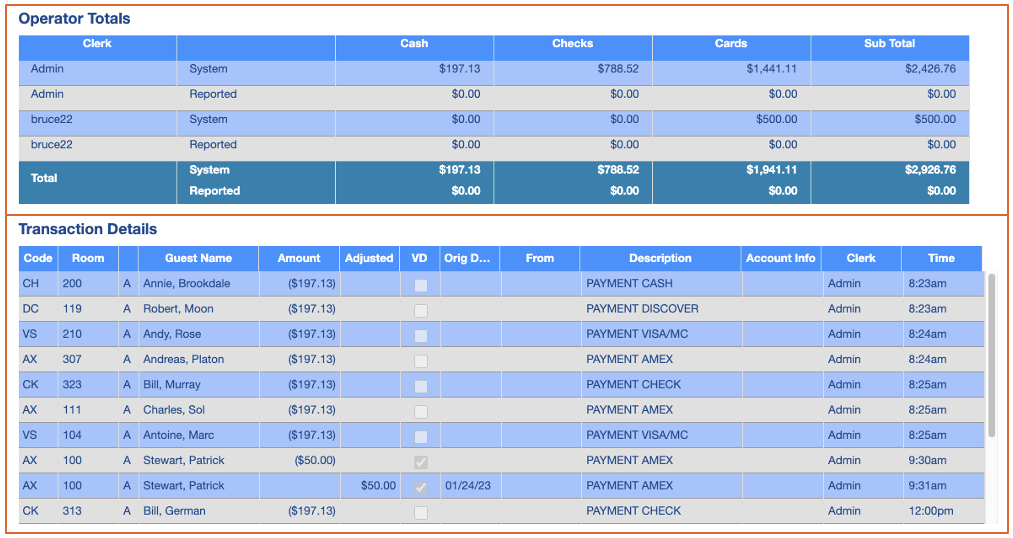
Task: Toggle VD checkbox for Annie, Brookdale row
Action: pyautogui.click(x=421, y=284)
